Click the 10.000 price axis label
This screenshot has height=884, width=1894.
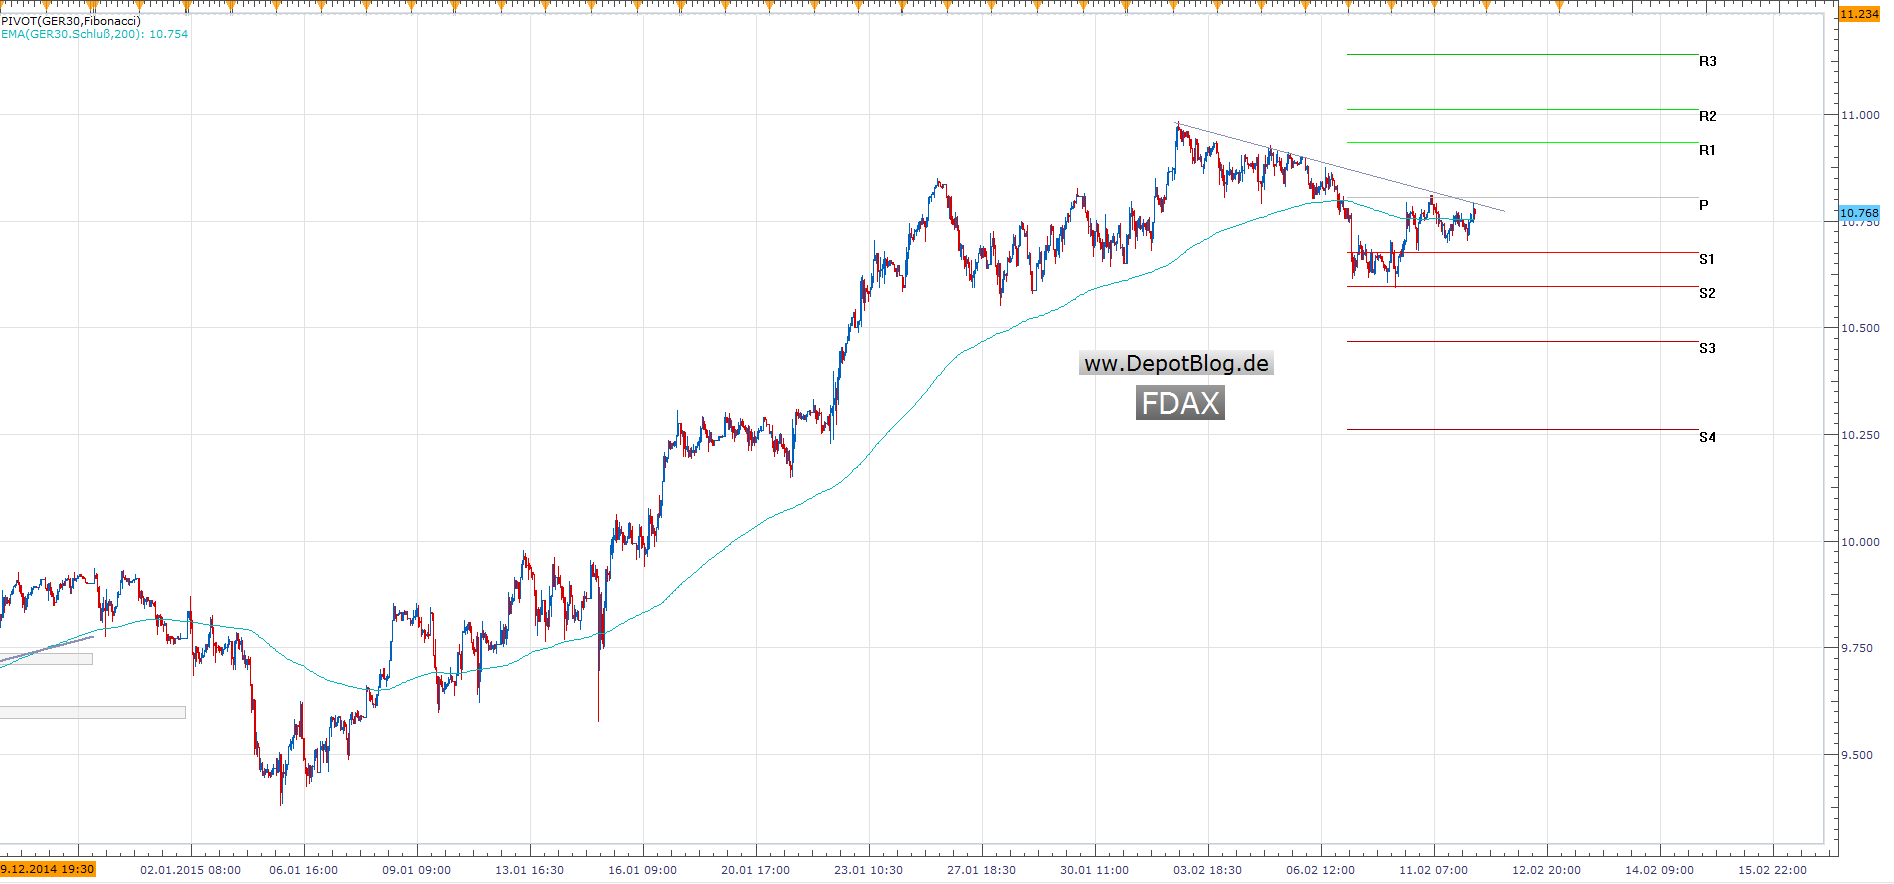point(1860,542)
